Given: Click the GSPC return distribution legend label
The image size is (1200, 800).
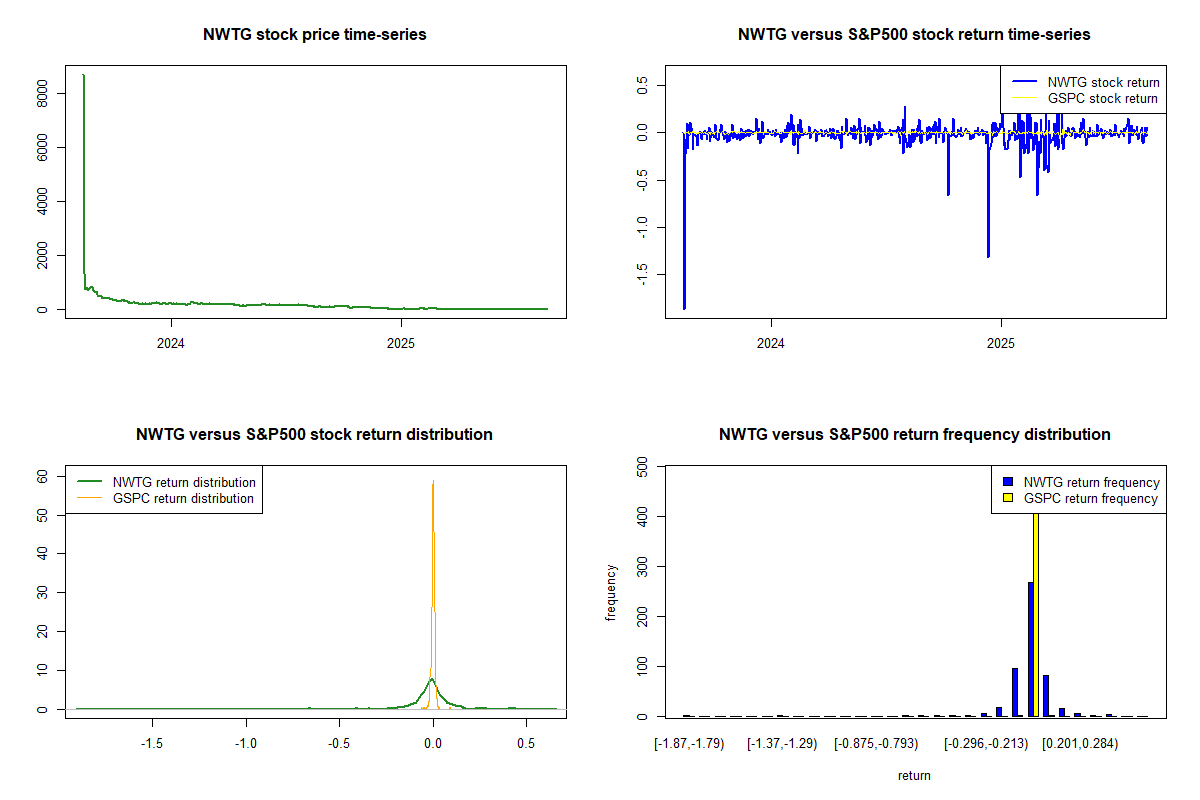Looking at the screenshot, I should (183, 498).
